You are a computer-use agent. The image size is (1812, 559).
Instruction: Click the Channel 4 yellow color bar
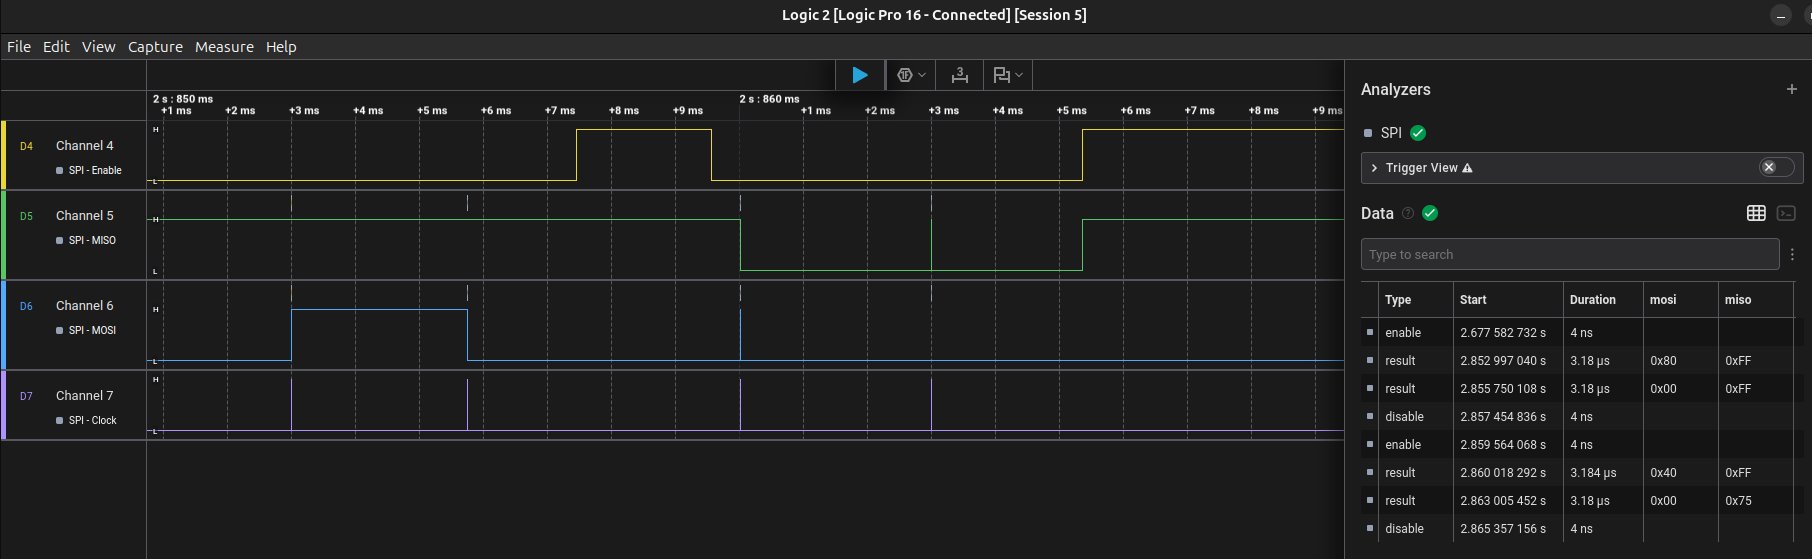tap(4, 155)
